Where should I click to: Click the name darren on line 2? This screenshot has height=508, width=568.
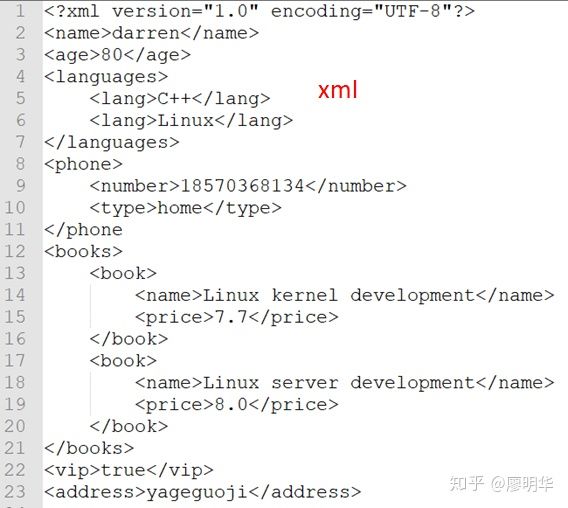pyautogui.click(x=146, y=33)
